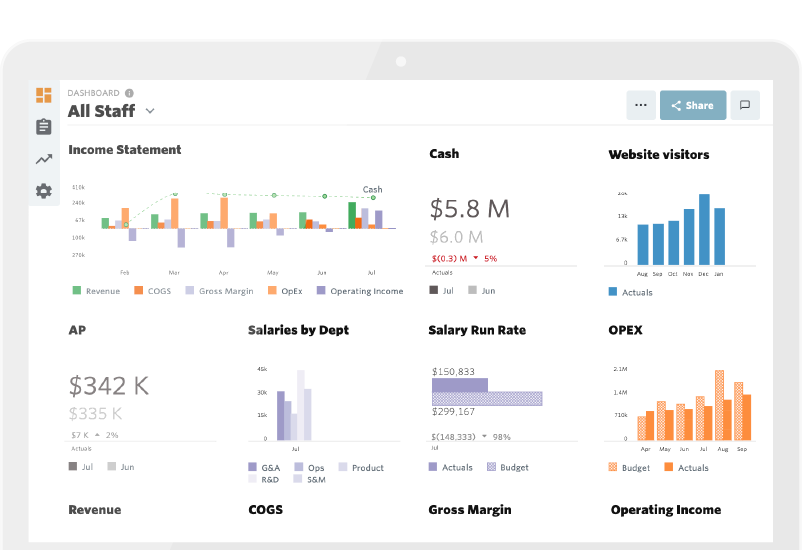Click the tallest Dec bar in Website visitors
This screenshot has height=550, width=802.
tap(704, 229)
